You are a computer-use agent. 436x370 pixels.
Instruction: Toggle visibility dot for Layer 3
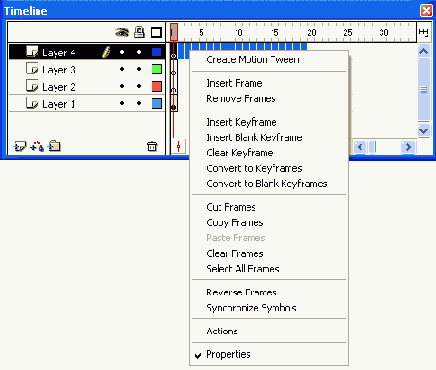click(x=122, y=69)
